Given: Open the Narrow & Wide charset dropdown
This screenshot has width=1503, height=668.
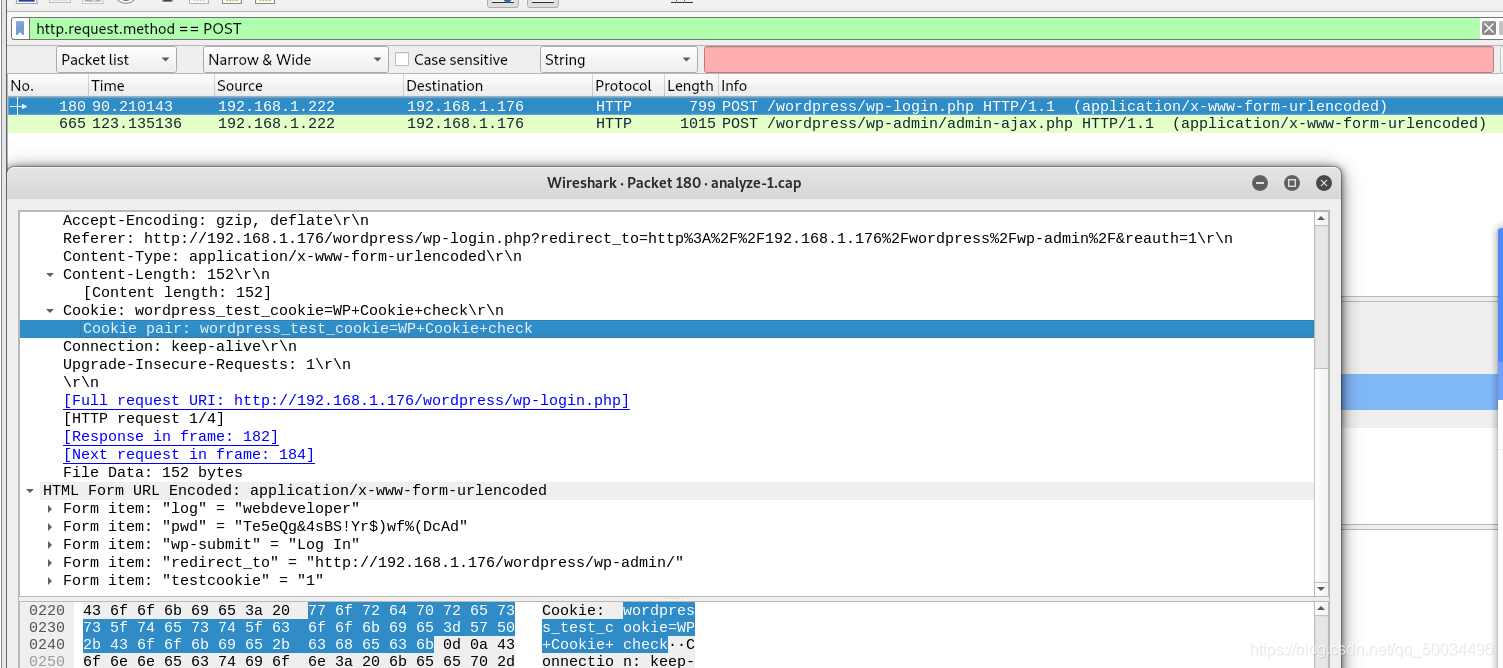Looking at the screenshot, I should point(295,60).
